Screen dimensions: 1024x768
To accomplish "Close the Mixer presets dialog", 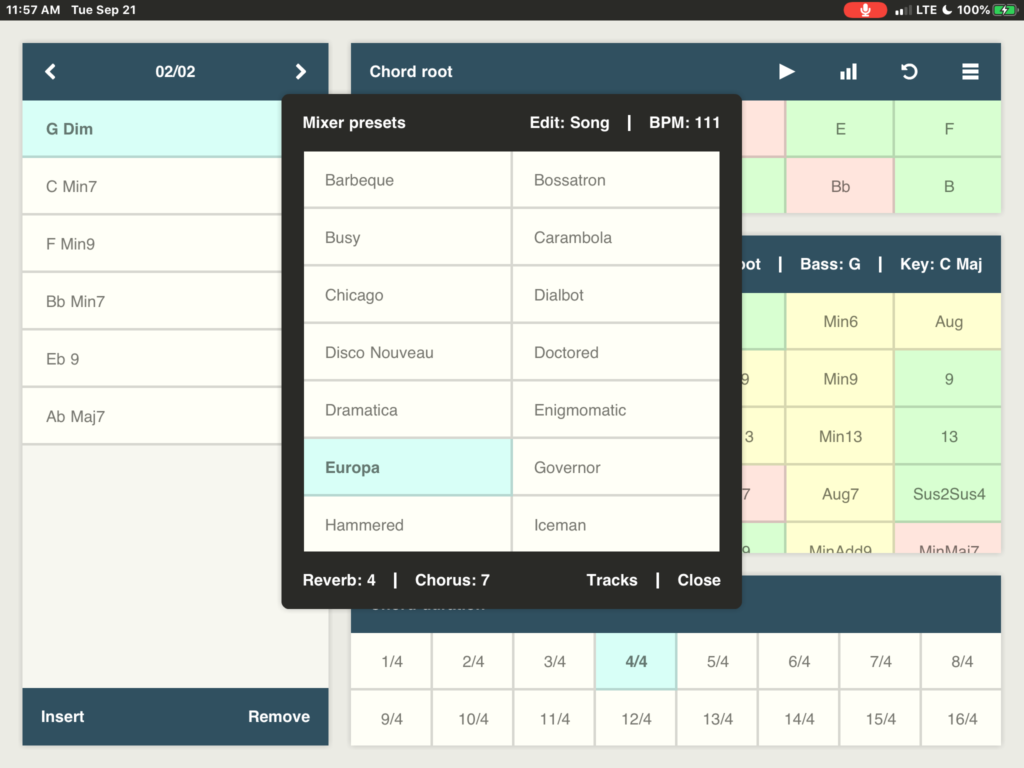I will pyautogui.click(x=698, y=580).
